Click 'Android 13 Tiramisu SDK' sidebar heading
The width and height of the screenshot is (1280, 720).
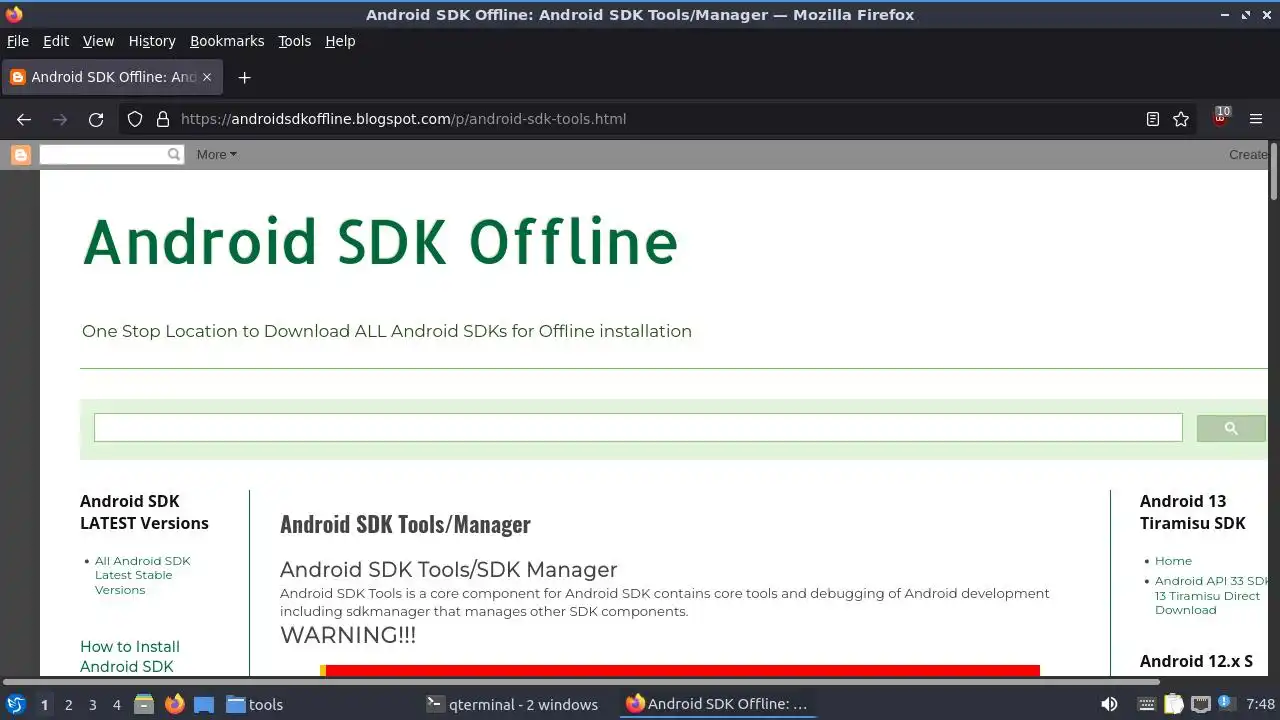tap(1193, 512)
